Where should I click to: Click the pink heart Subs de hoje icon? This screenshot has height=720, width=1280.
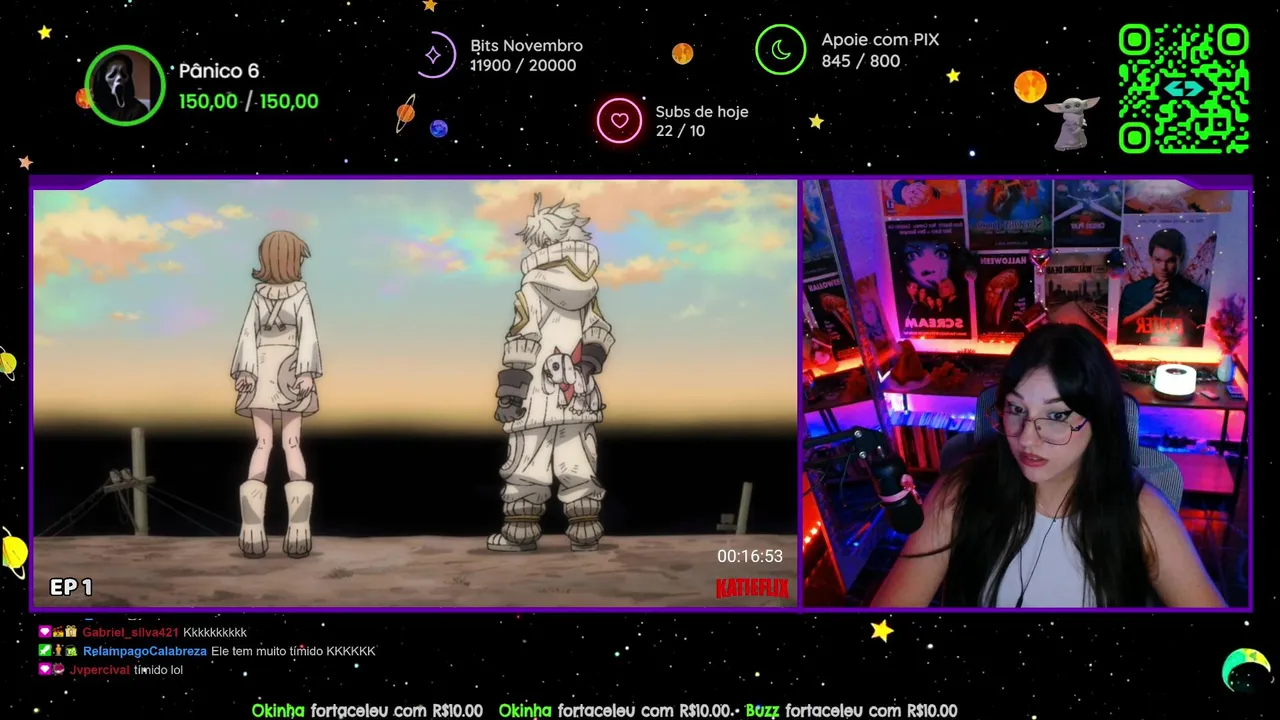[619, 121]
